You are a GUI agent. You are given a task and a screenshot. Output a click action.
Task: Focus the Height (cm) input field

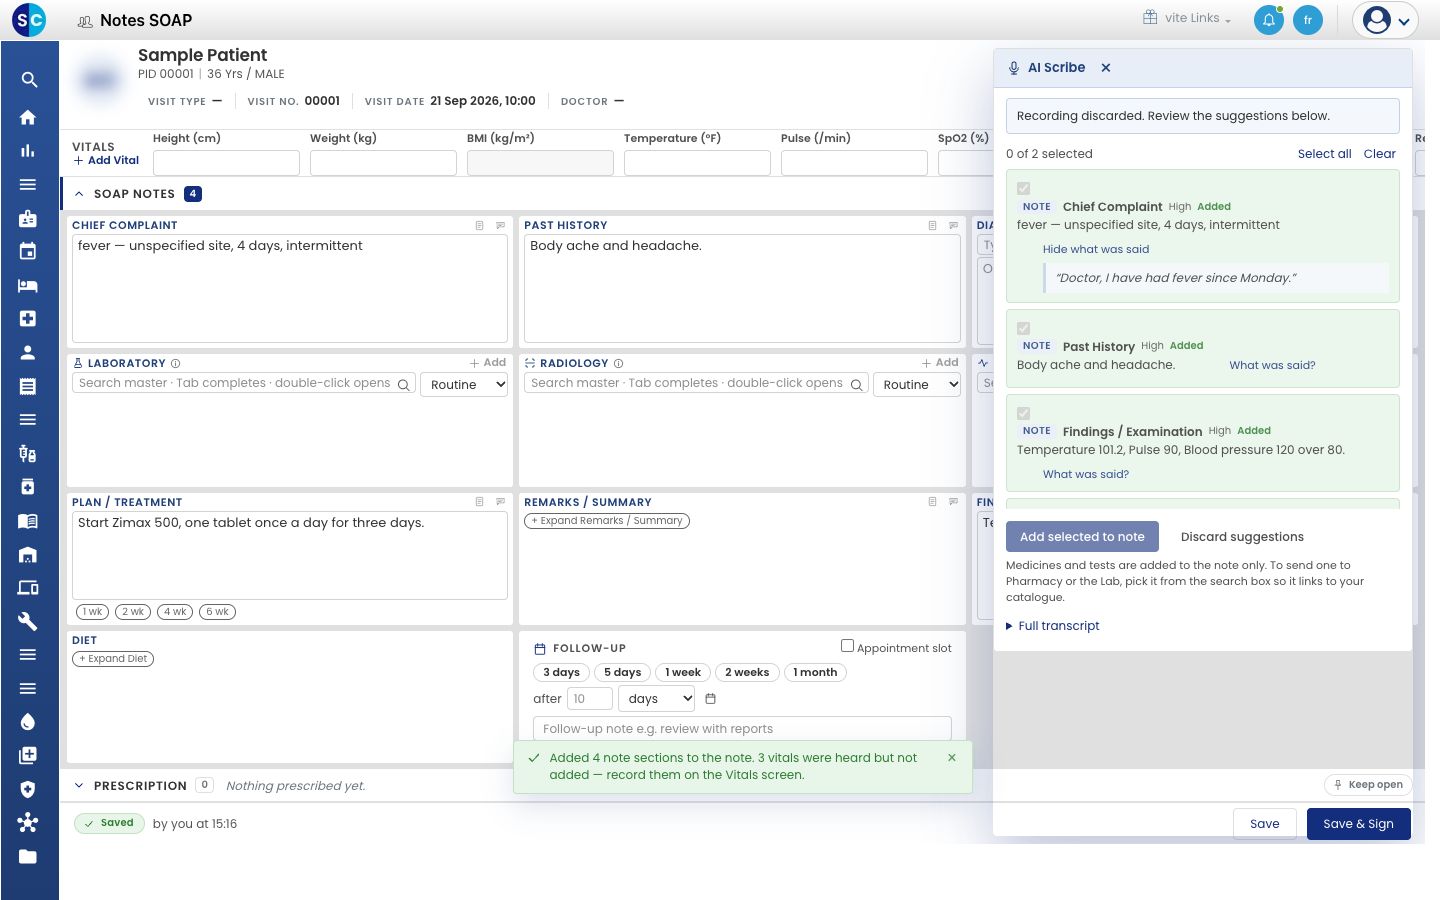click(x=226, y=163)
